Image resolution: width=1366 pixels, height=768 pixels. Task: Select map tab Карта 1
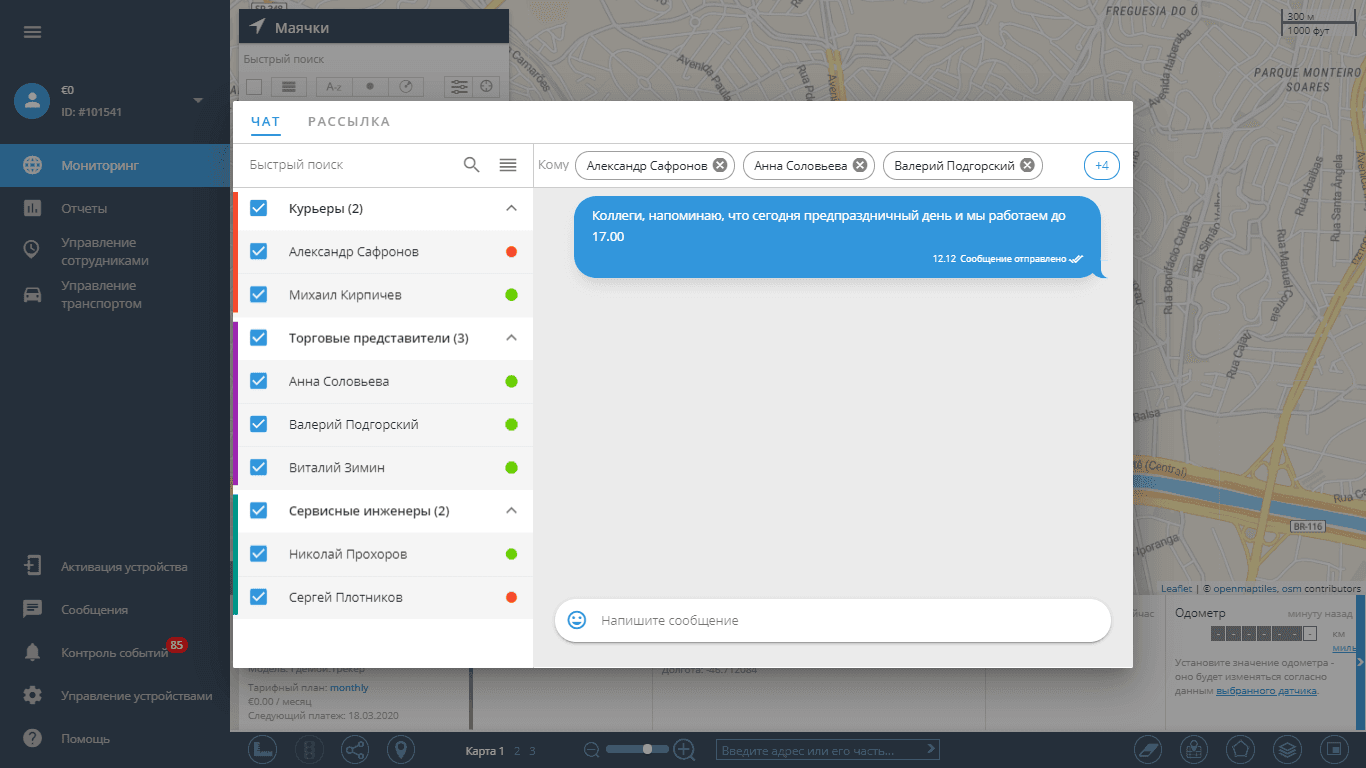tap(485, 750)
